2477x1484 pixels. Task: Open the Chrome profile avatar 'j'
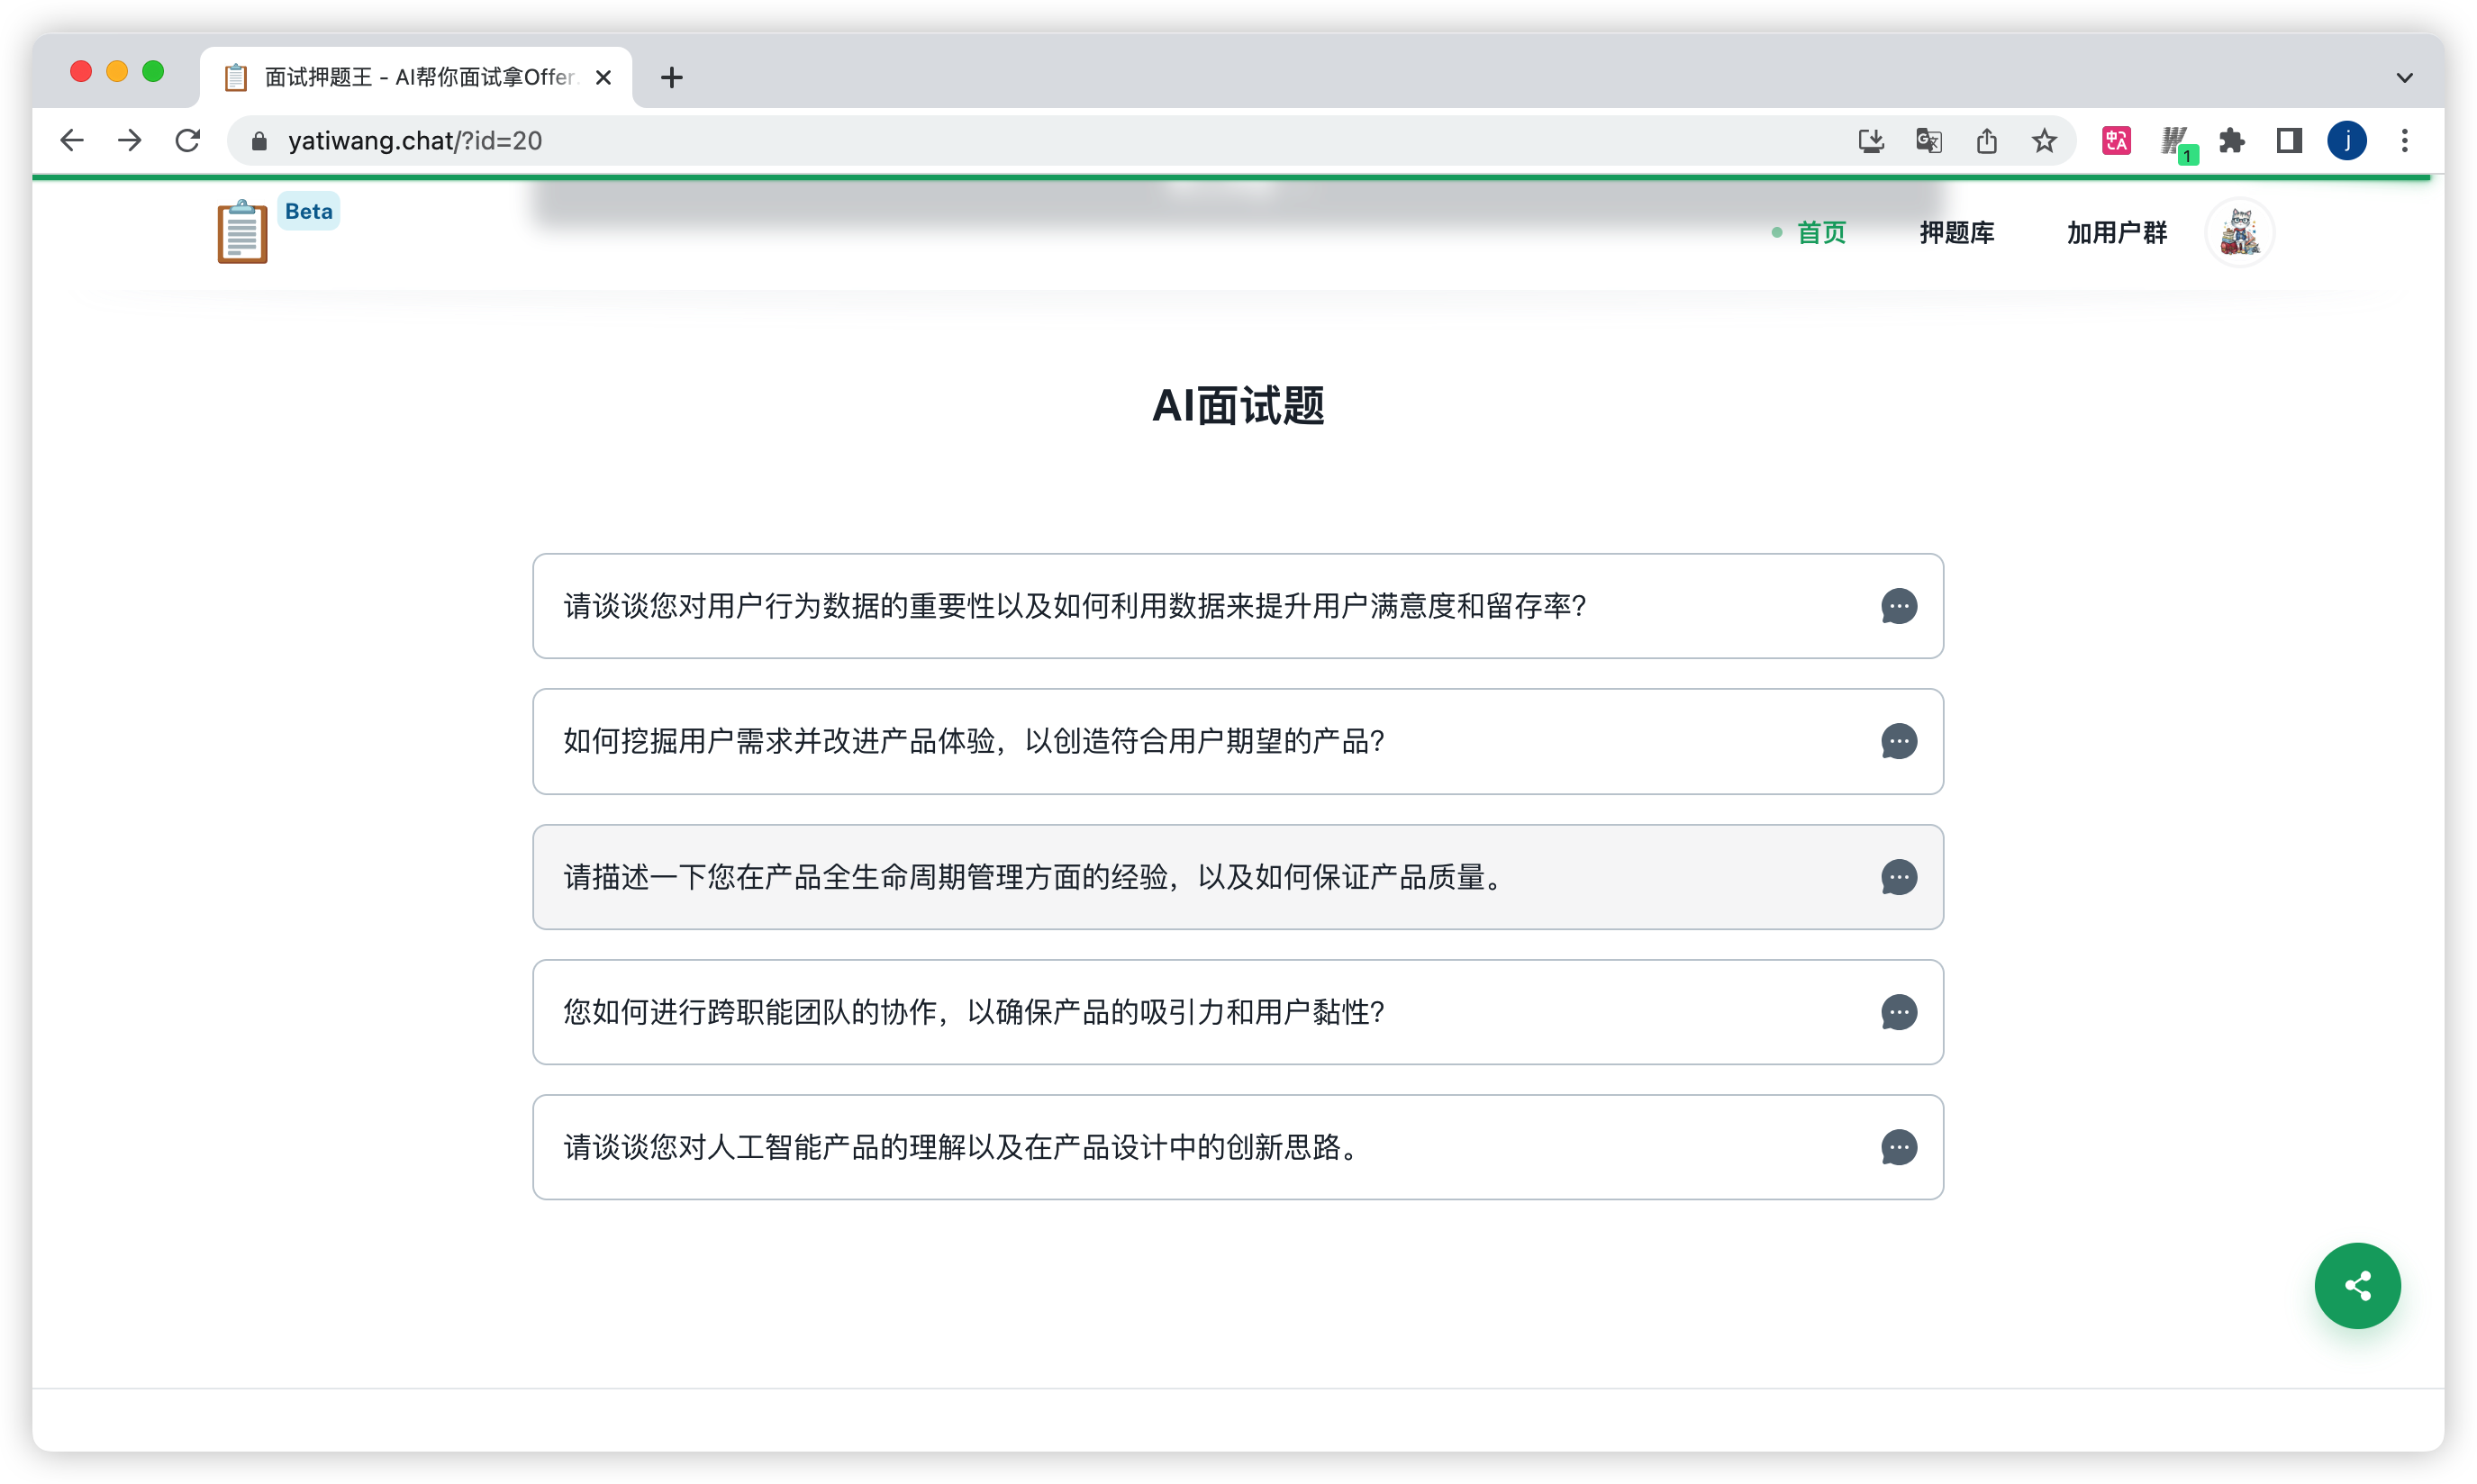[x=2346, y=141]
